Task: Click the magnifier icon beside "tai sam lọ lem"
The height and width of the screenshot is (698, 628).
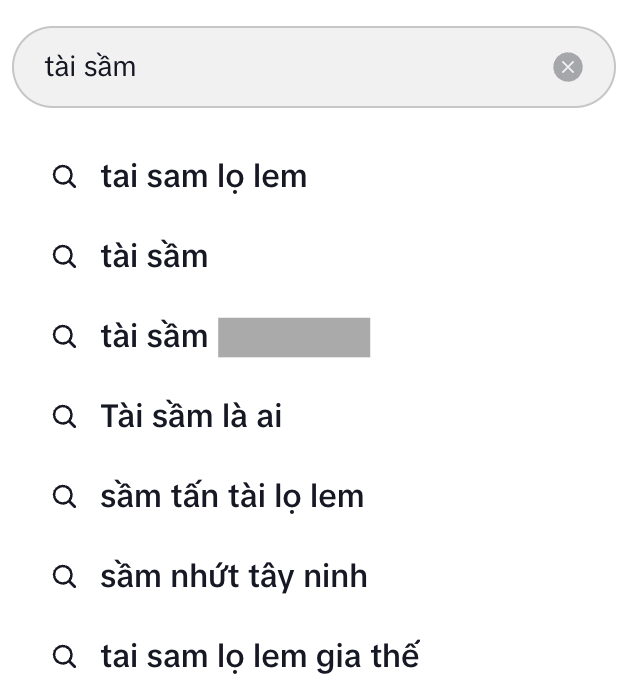Action: pos(64,177)
